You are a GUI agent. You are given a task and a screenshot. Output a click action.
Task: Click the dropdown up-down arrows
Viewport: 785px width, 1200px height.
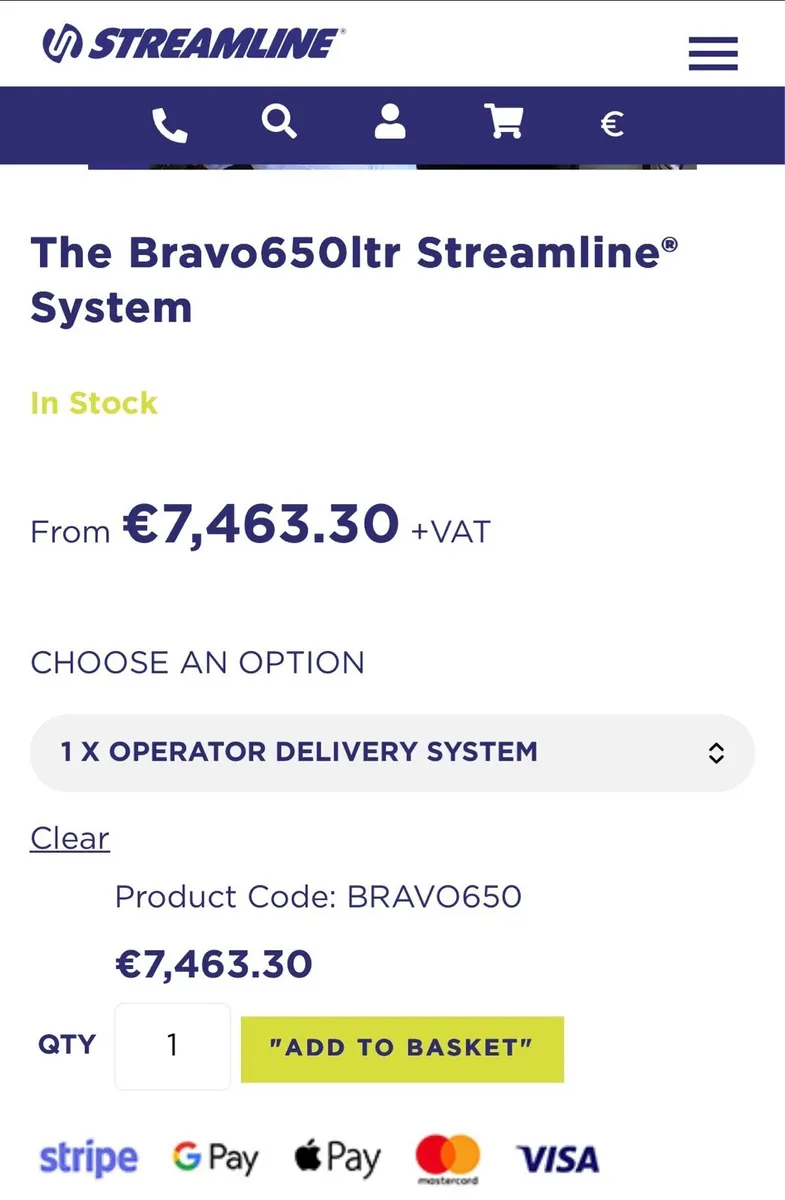point(716,753)
